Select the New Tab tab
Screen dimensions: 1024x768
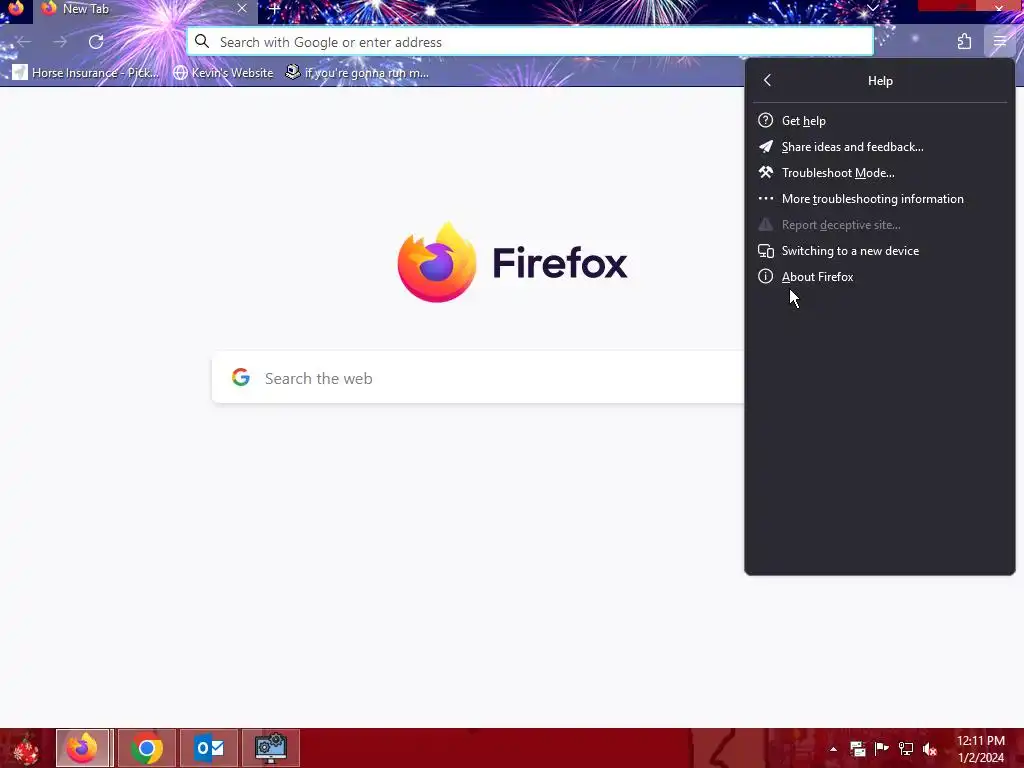coord(145,9)
